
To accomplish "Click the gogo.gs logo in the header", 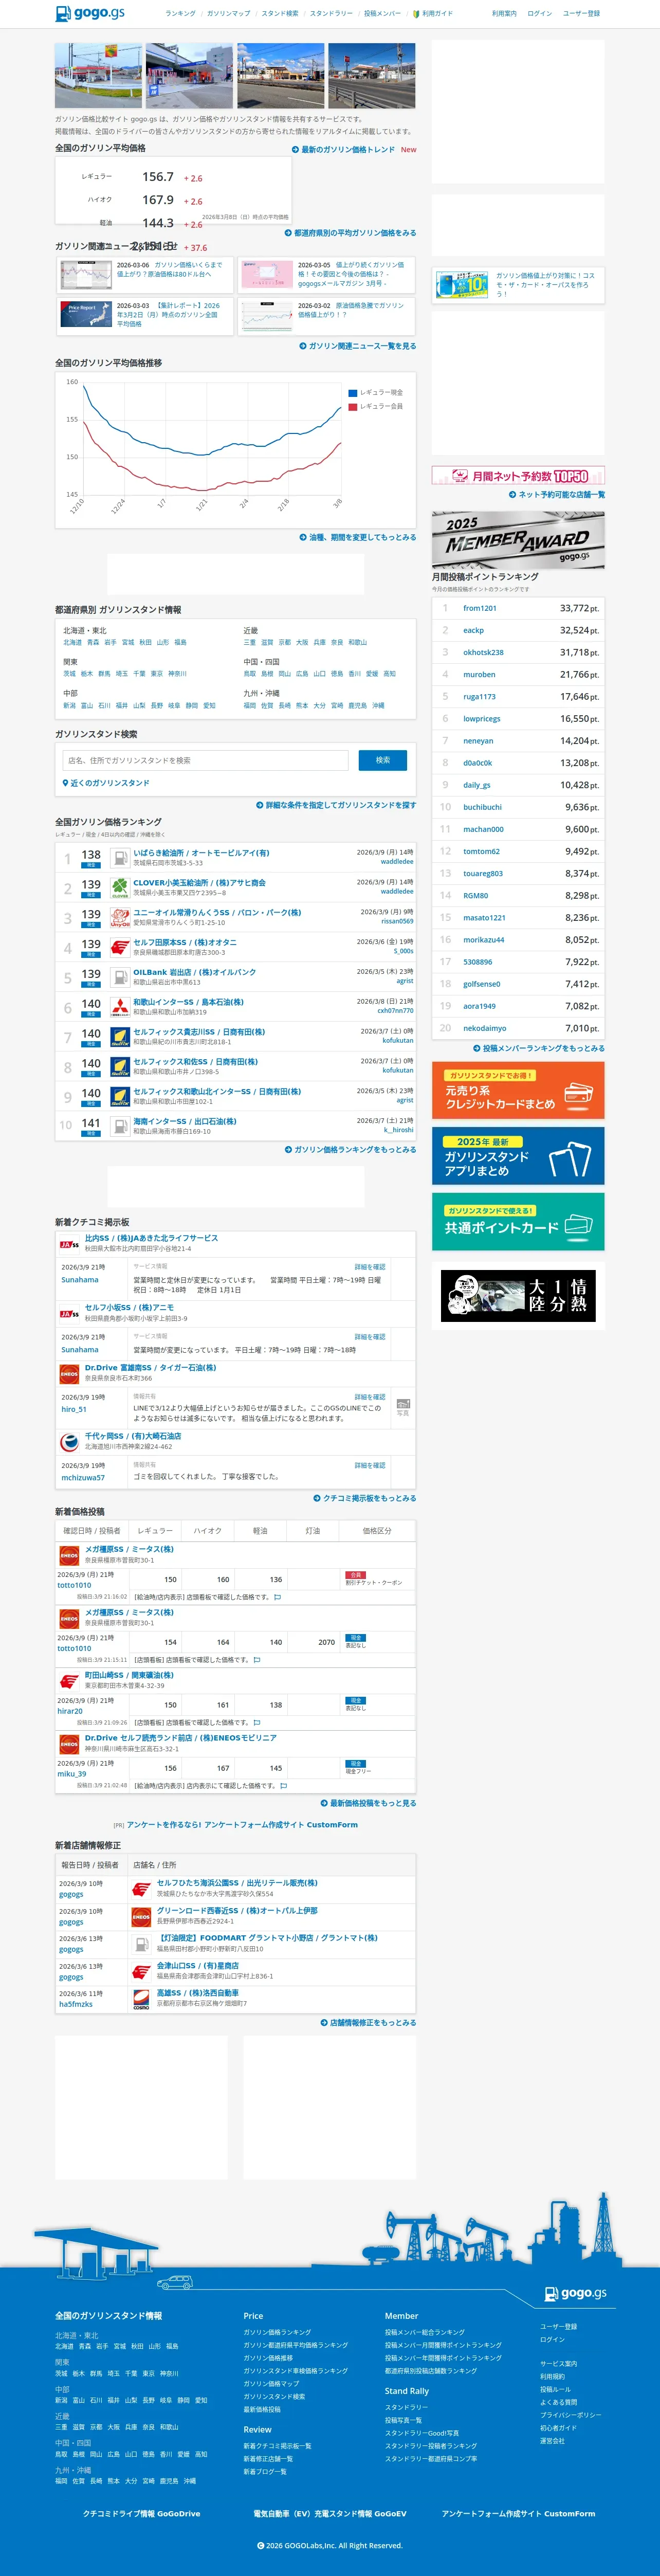I will tap(89, 13).
